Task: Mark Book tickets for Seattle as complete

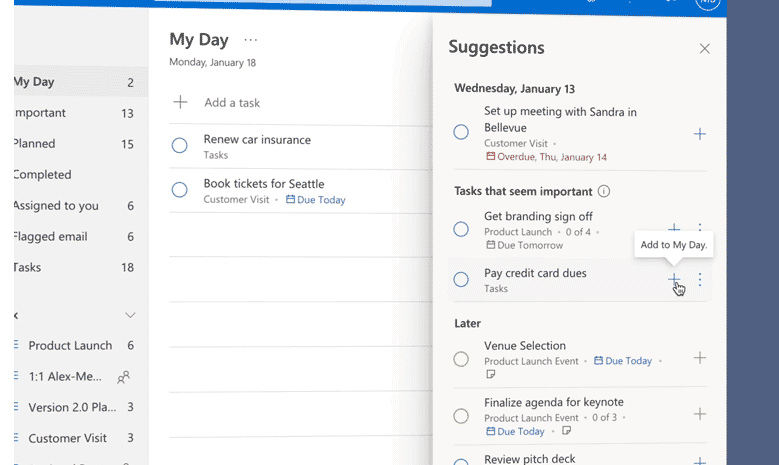Action: click(179, 190)
